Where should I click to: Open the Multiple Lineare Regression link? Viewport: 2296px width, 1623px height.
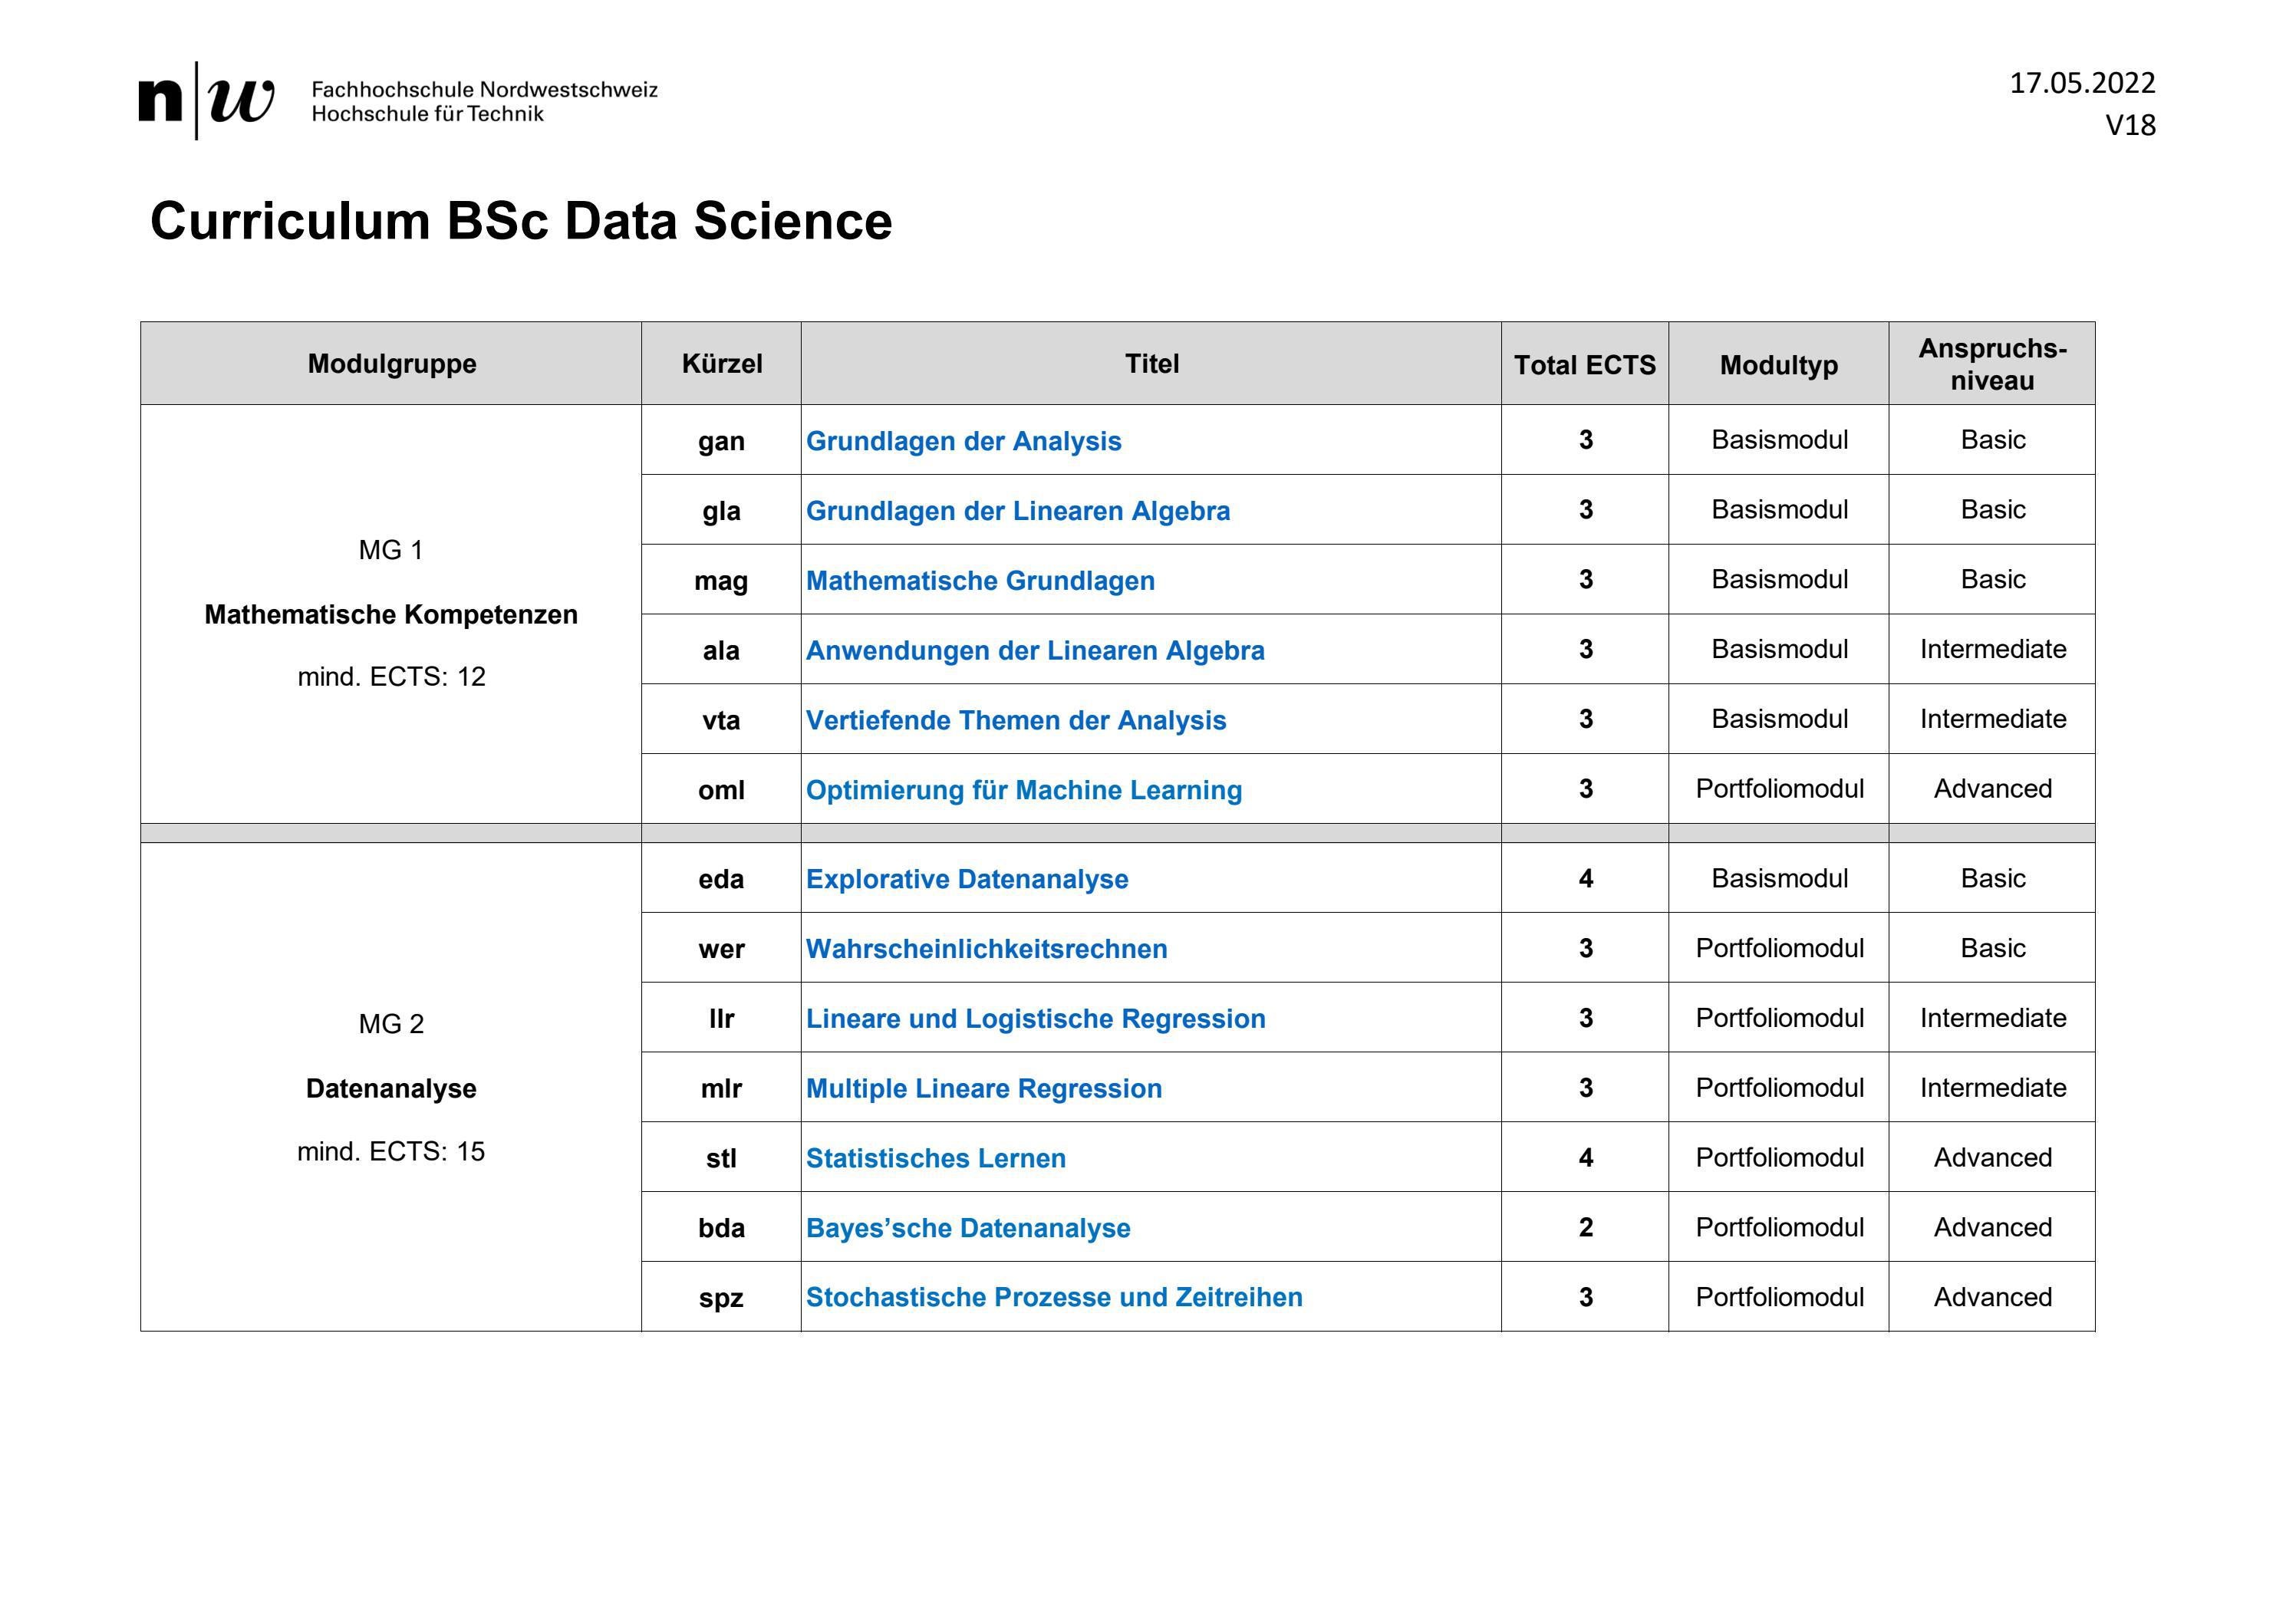(984, 1088)
